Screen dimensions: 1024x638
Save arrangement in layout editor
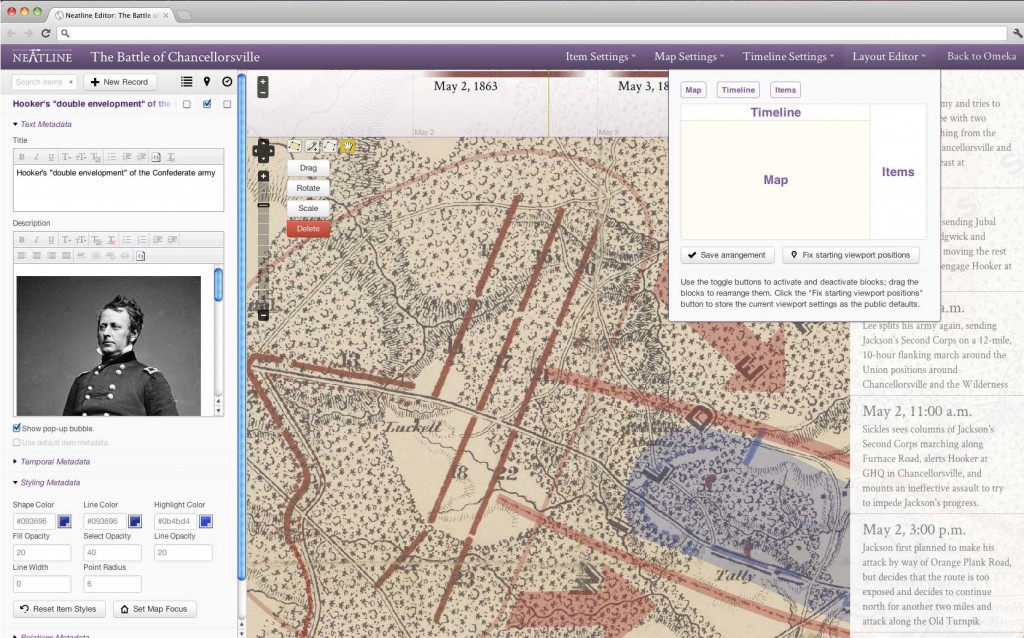pyautogui.click(x=727, y=255)
